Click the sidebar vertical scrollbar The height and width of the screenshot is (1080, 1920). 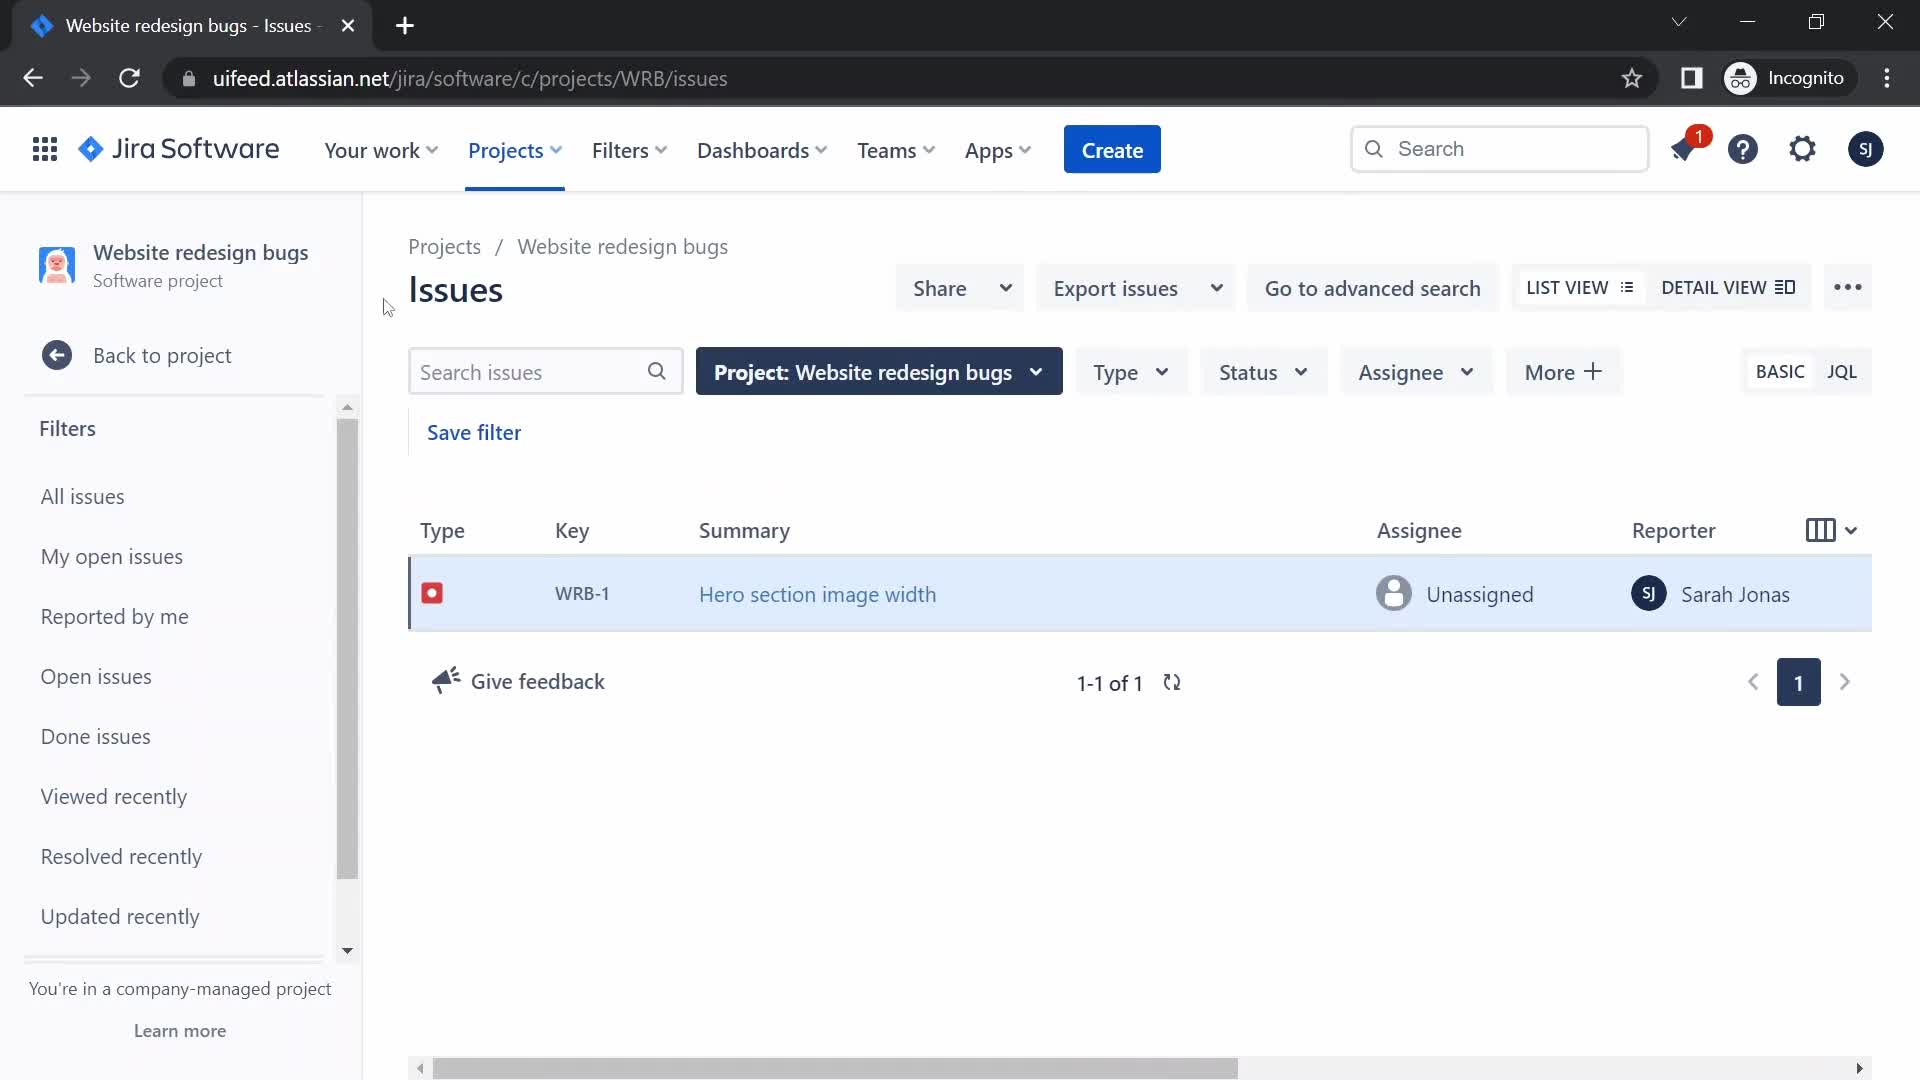point(347,648)
